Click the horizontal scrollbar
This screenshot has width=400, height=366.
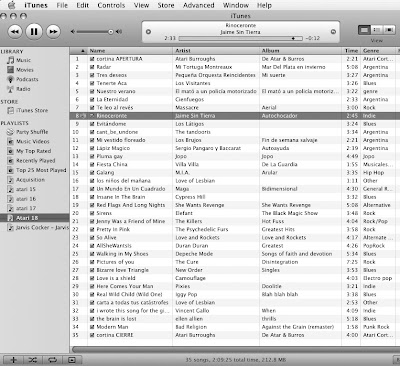pos(235,349)
